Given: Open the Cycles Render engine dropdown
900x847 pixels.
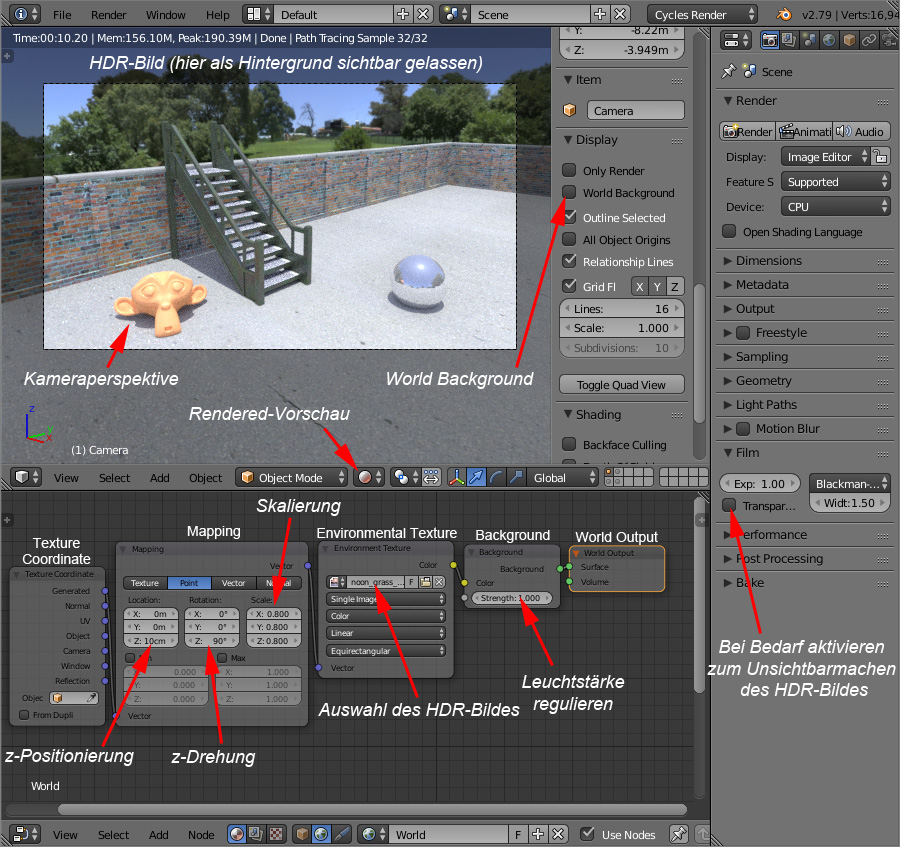Looking at the screenshot, I should pyautogui.click(x=700, y=15).
